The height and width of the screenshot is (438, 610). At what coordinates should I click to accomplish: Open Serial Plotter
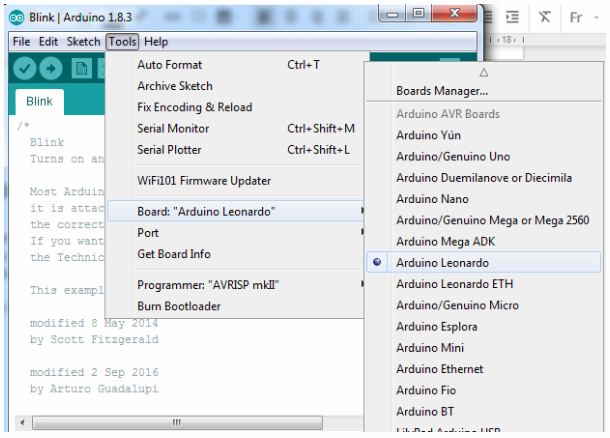coord(236,150)
